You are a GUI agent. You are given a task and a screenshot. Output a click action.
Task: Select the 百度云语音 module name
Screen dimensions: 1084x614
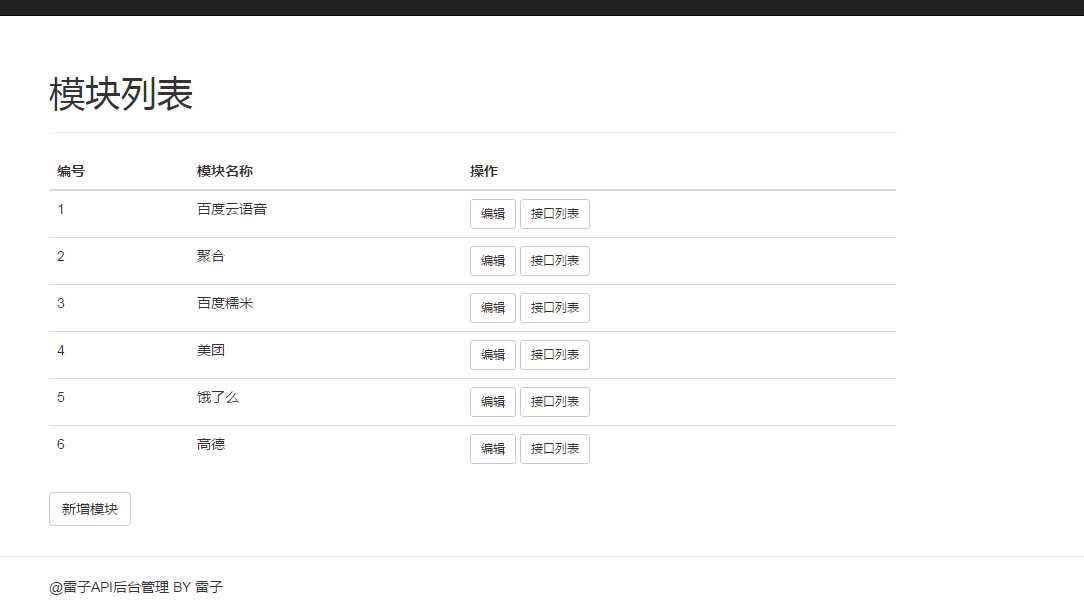pos(232,209)
